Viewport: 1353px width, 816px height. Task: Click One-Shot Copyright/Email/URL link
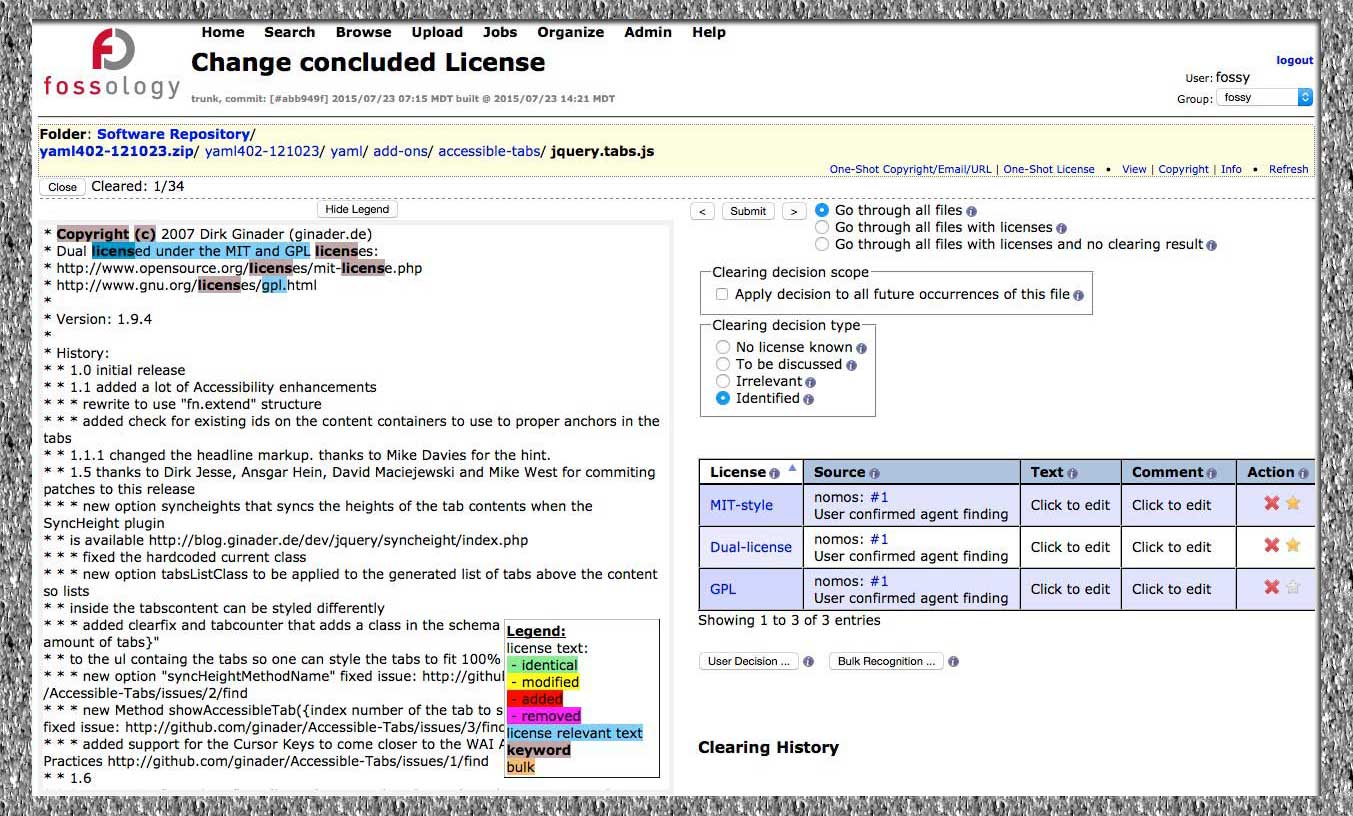point(911,169)
